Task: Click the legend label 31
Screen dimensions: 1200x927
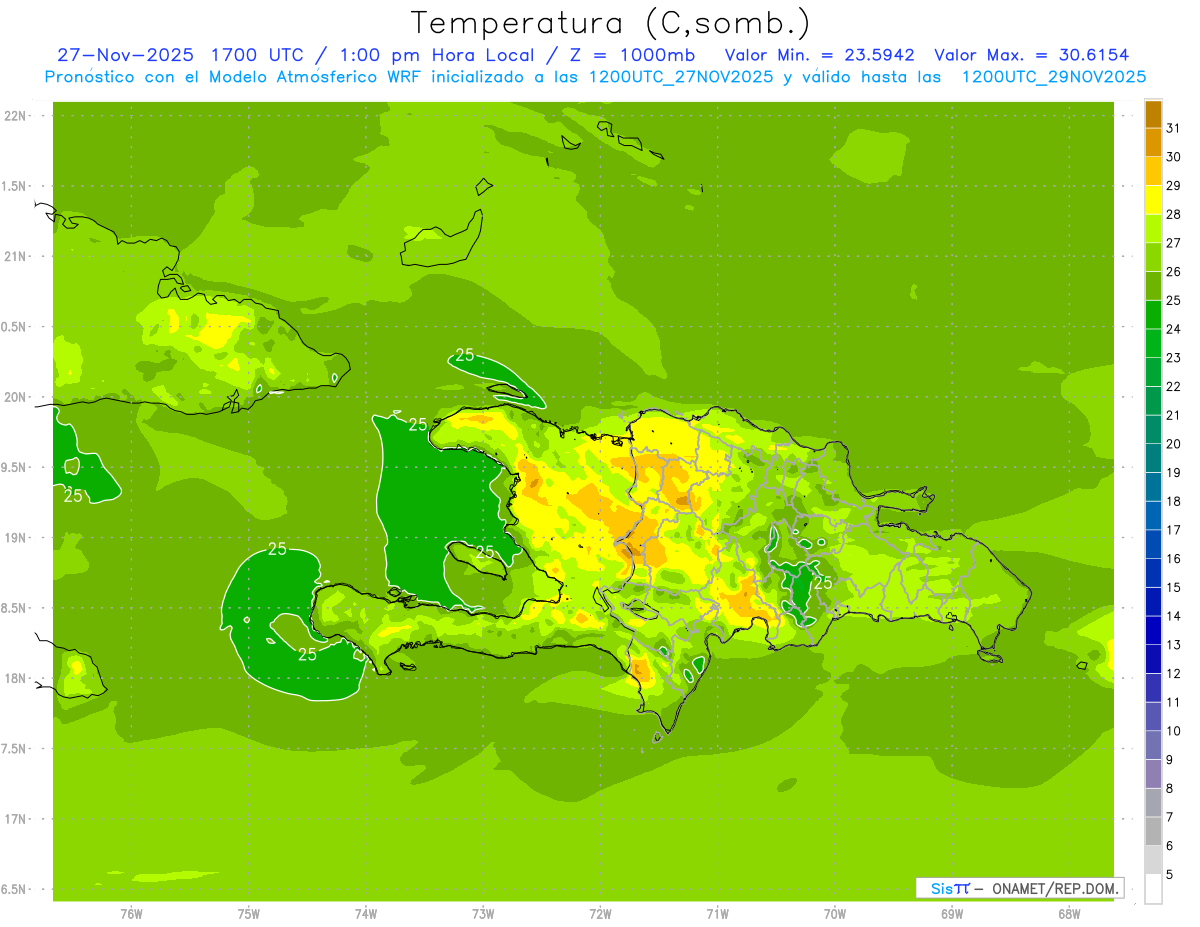Action: click(1173, 128)
